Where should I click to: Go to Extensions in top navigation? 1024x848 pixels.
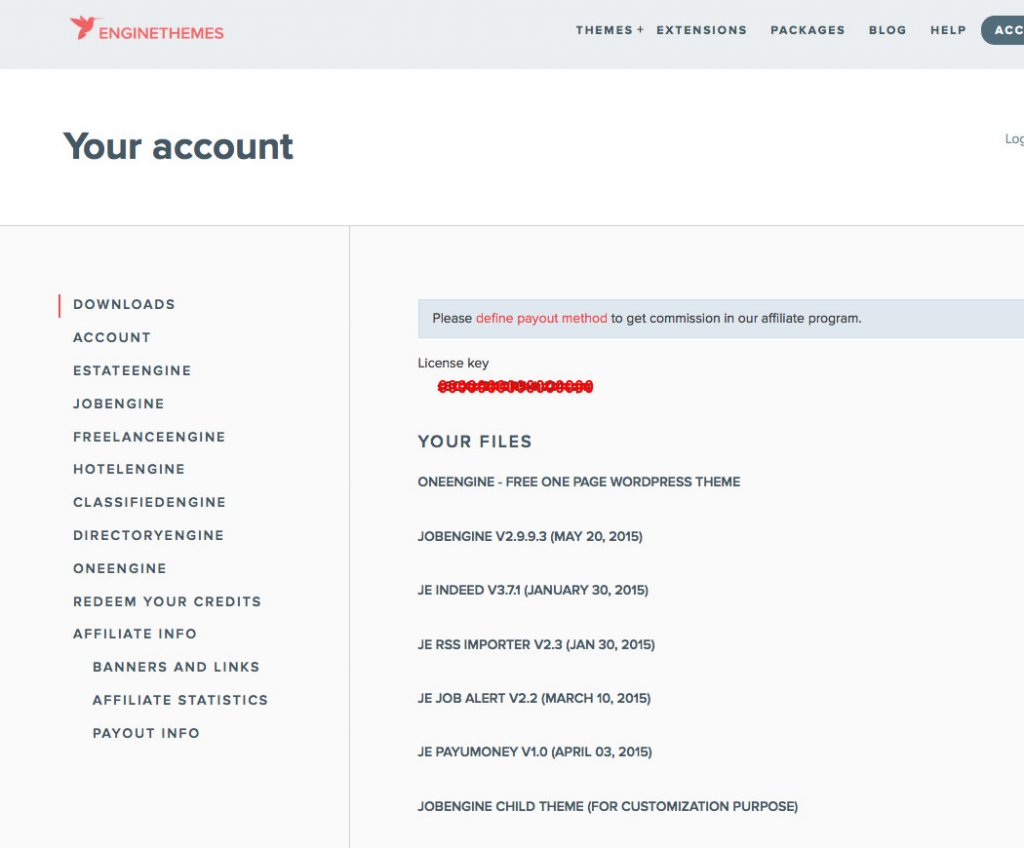(701, 30)
